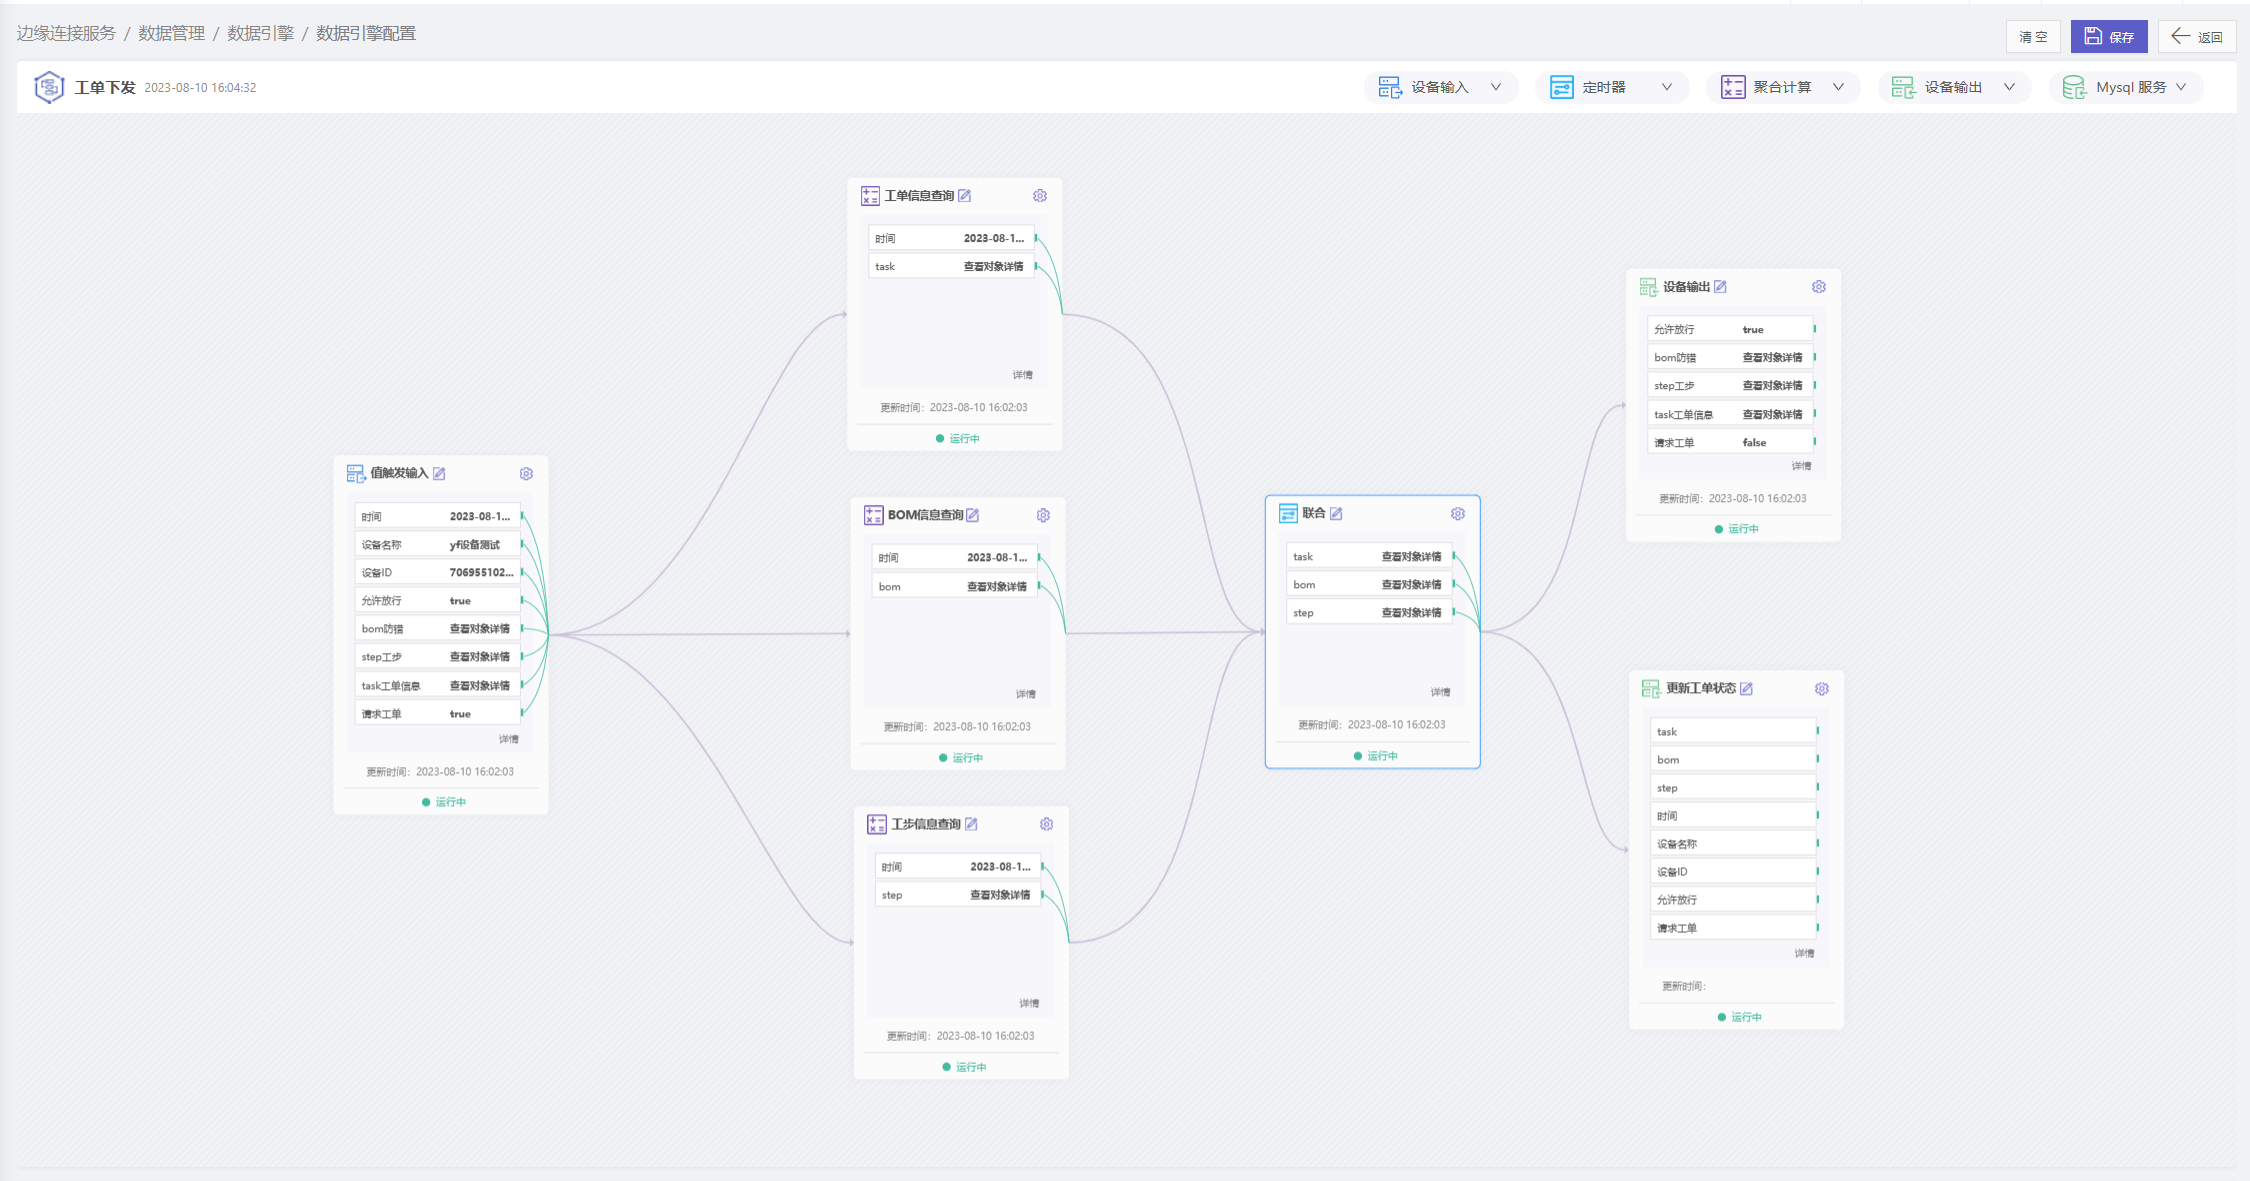This screenshot has width=2250, height=1181.
Task: Click the 值触发输入 node type icon
Action: (x=356, y=474)
